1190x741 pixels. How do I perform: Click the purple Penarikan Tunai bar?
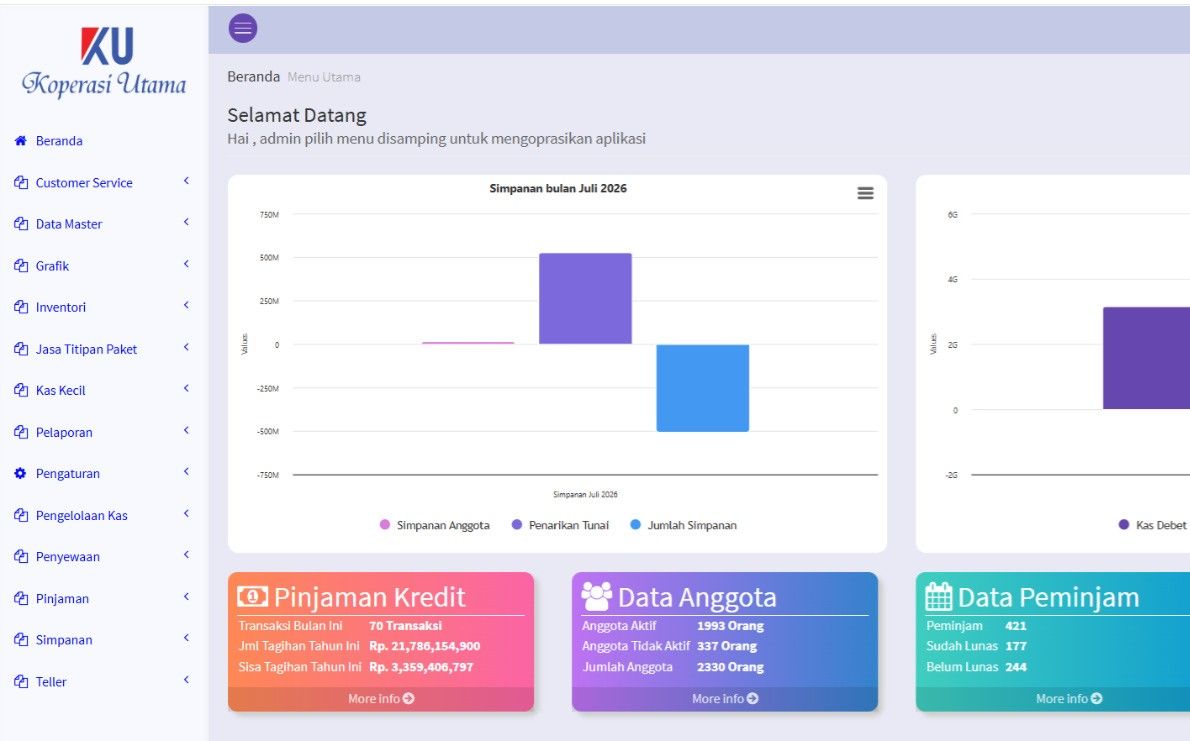tap(585, 298)
